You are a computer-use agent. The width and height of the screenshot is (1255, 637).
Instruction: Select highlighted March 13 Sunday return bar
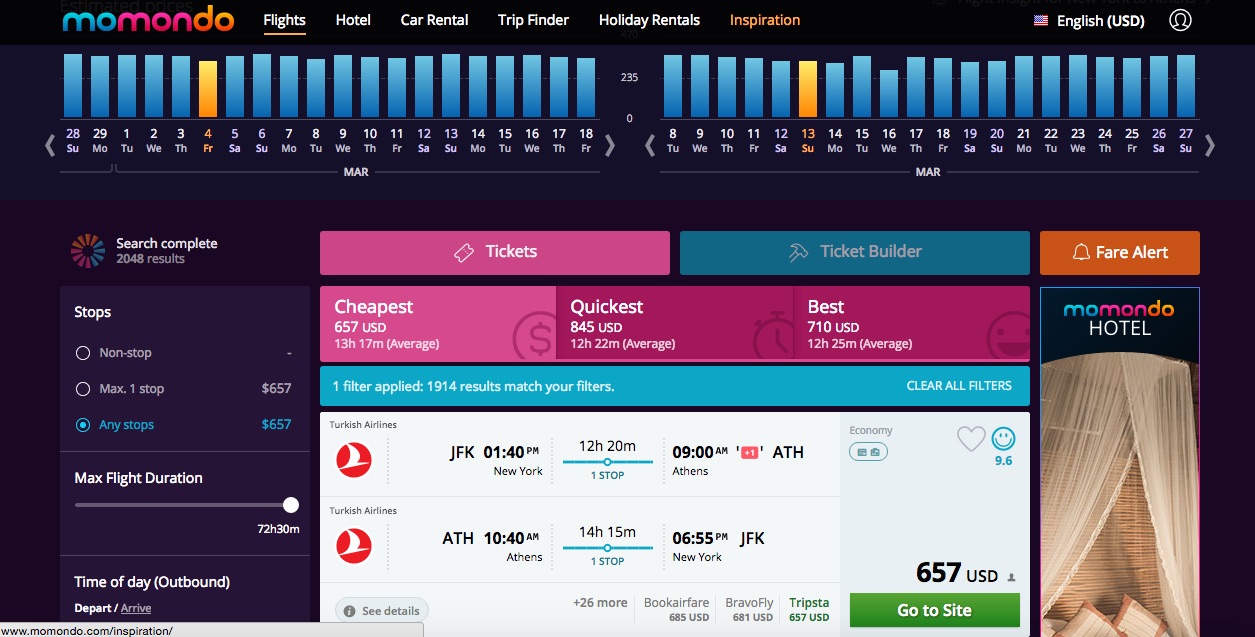[808, 89]
